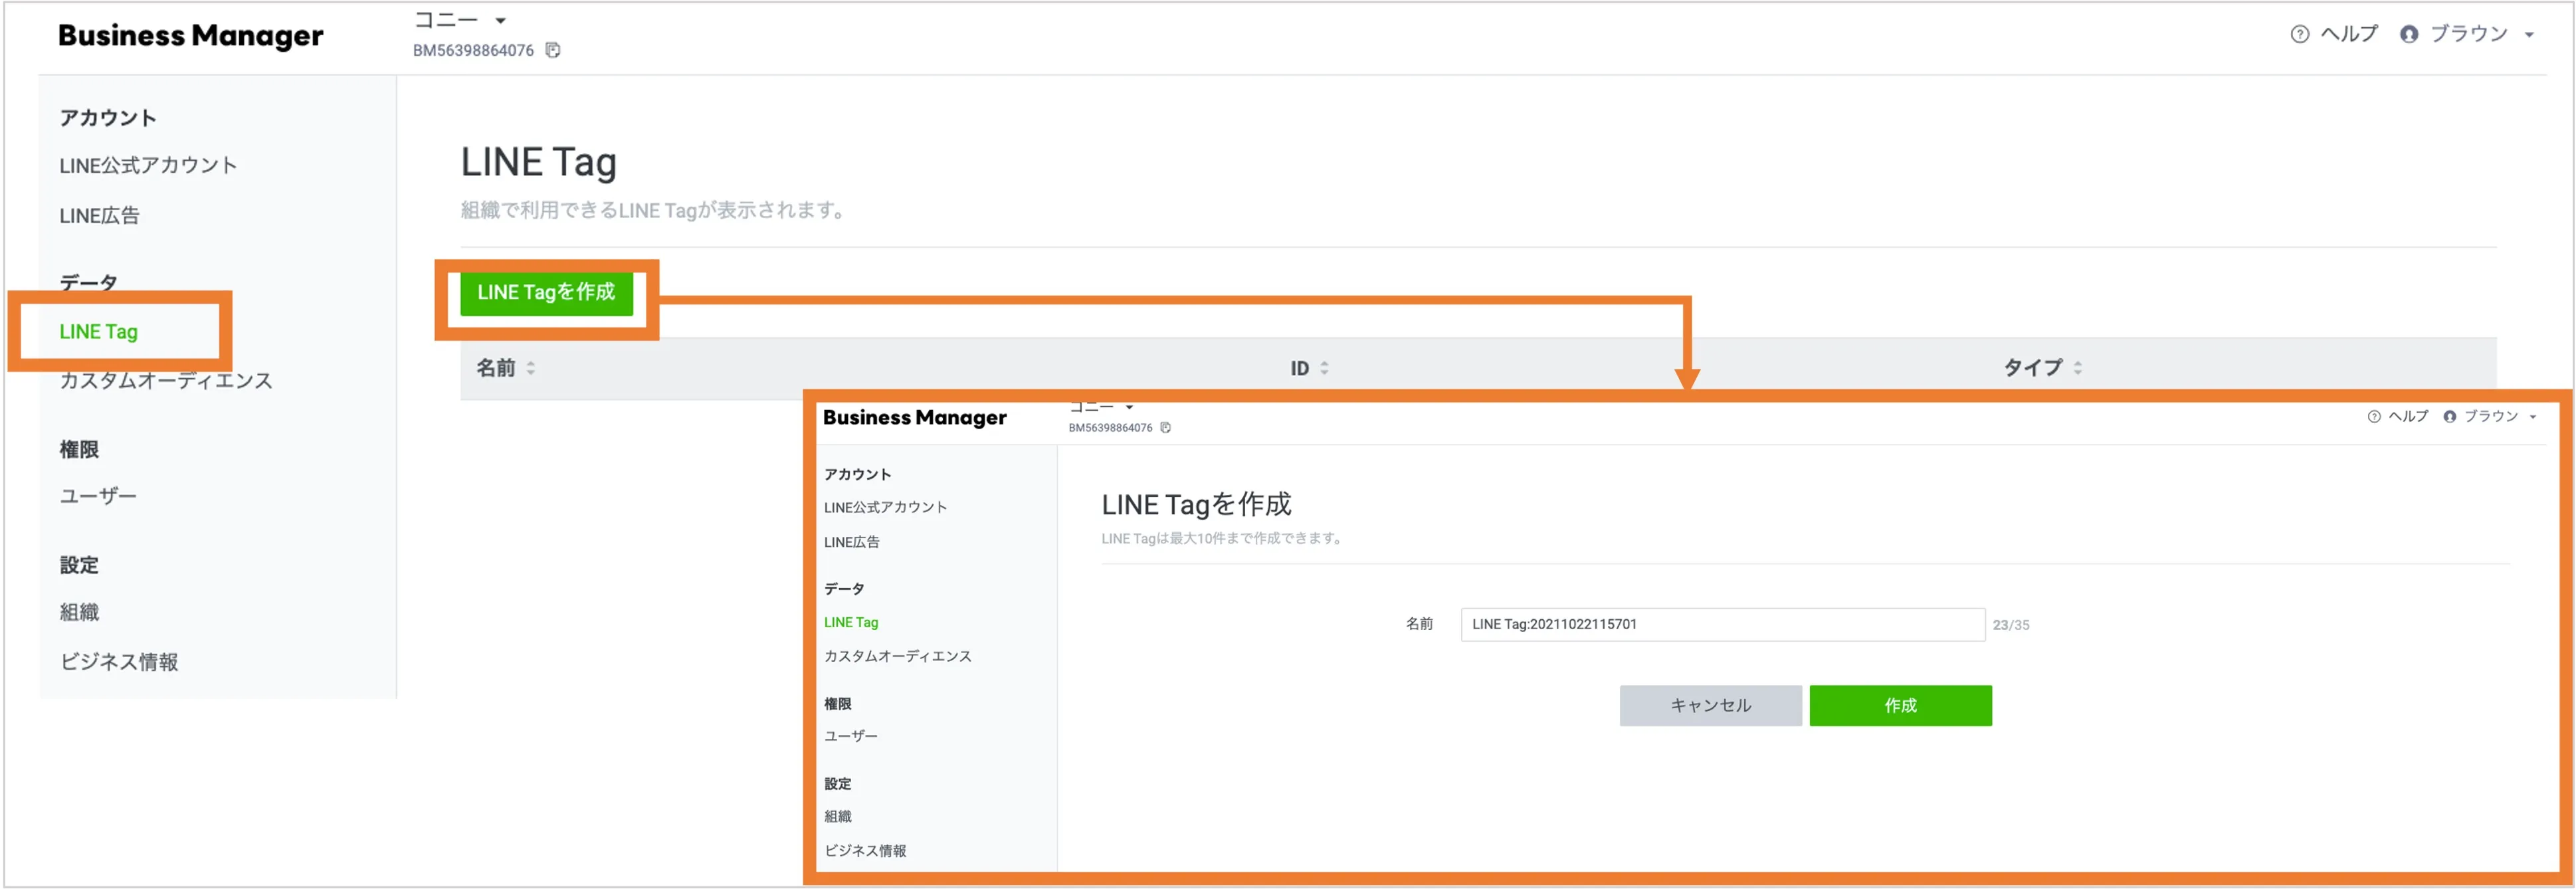
Task: Select LINE Tag in the main sidebar
Action: click(98, 332)
